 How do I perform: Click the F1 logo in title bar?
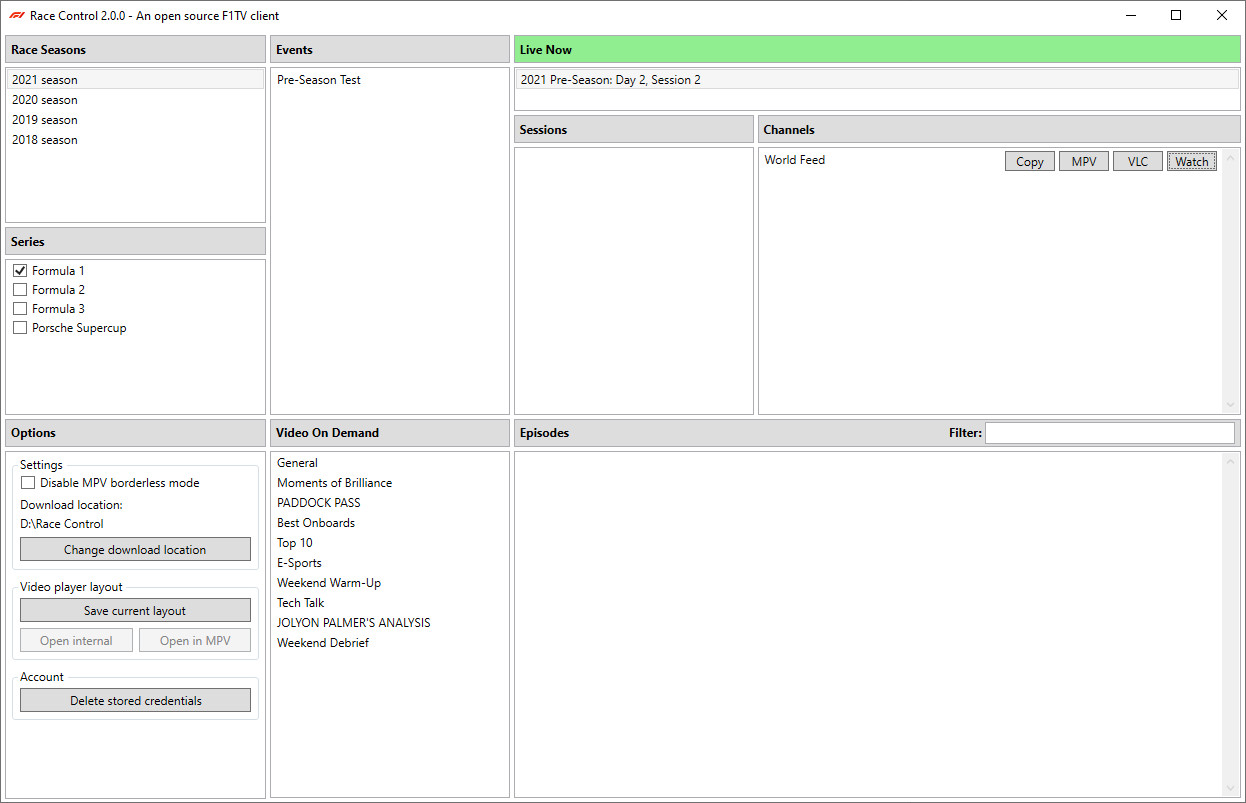pyautogui.click(x=16, y=15)
